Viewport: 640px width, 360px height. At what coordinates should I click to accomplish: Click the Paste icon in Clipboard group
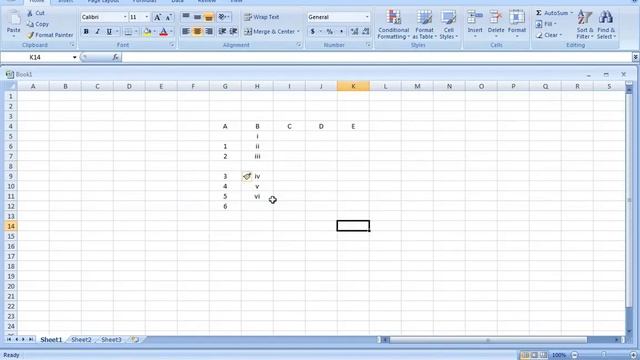coord(13,19)
